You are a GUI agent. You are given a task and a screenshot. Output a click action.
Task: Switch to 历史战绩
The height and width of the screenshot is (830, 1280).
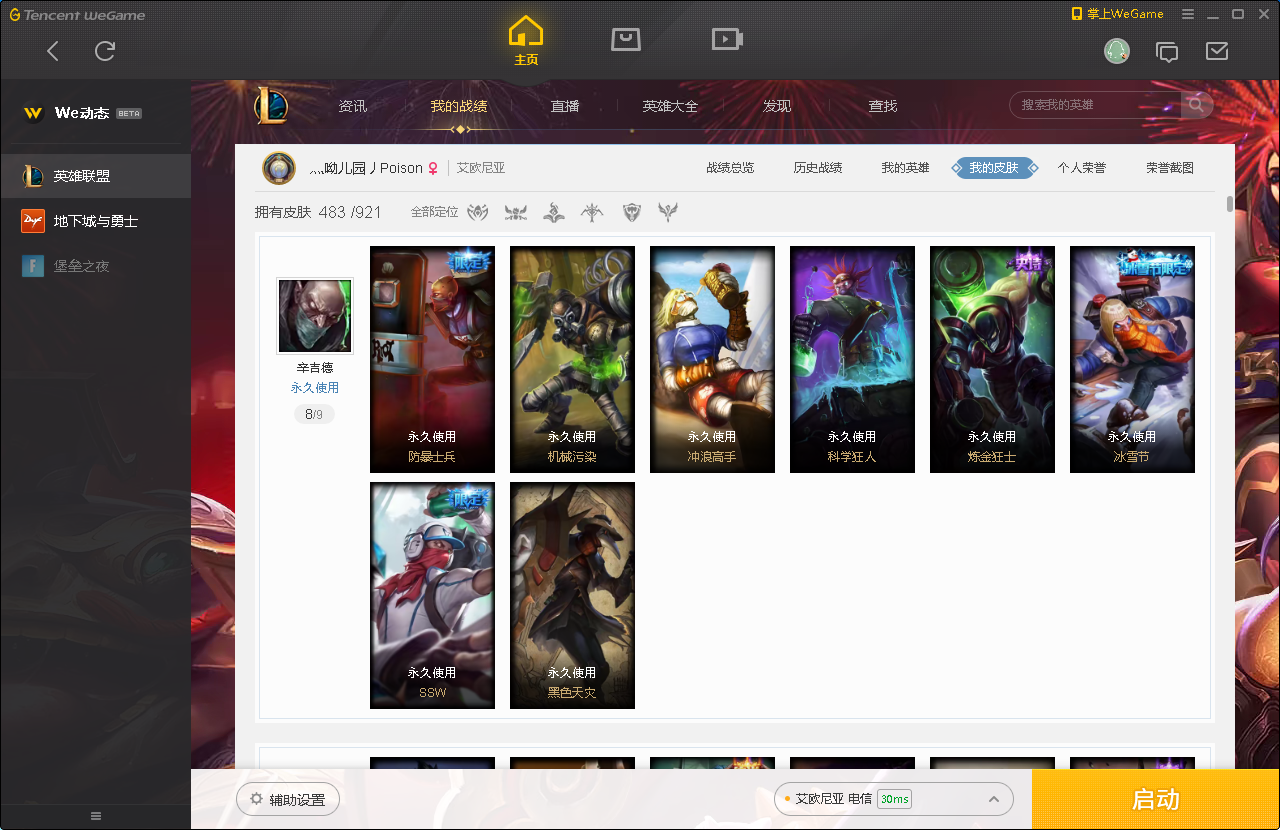818,168
